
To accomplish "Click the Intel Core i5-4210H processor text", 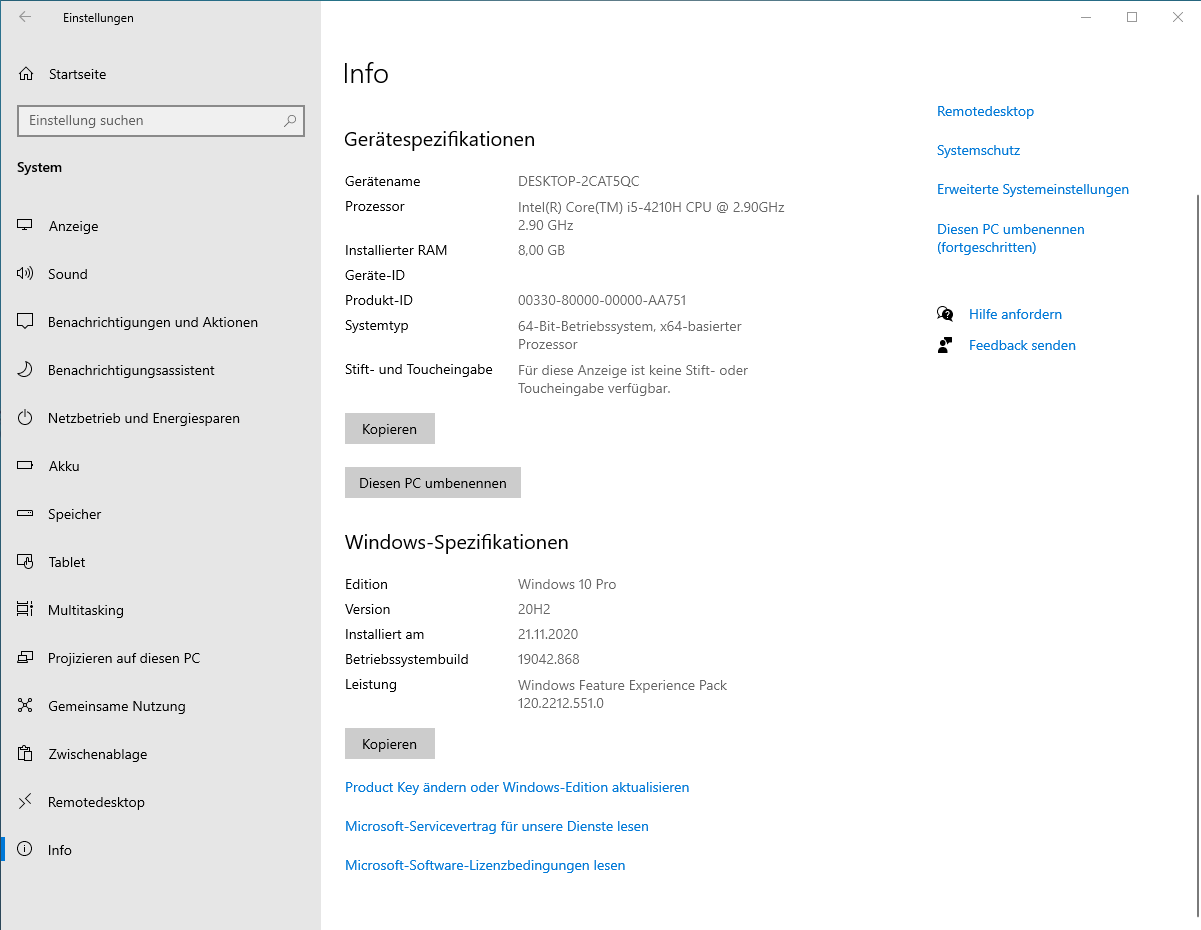I will (651, 216).
